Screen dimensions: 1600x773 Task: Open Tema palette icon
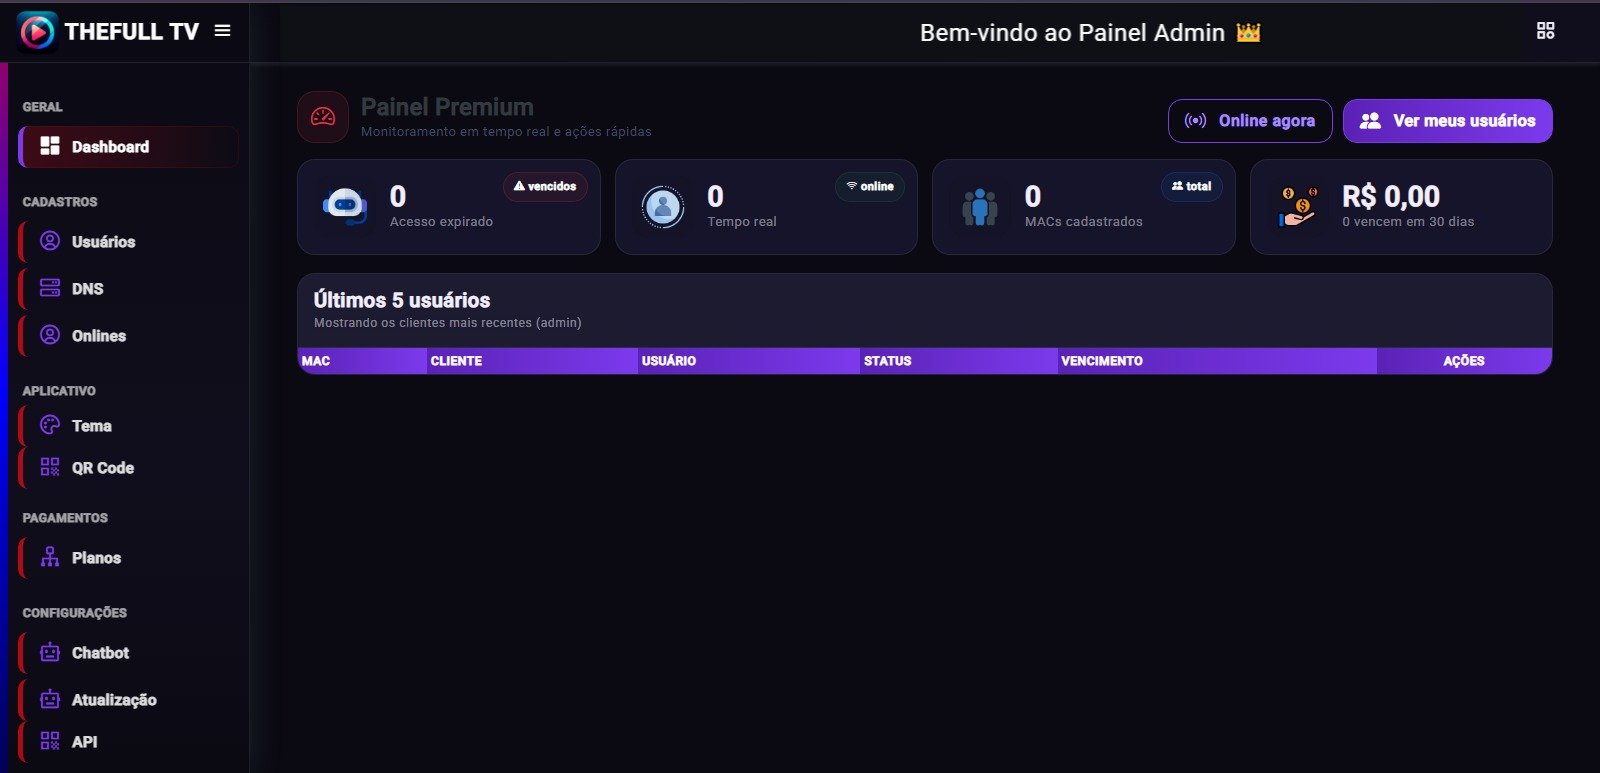50,425
